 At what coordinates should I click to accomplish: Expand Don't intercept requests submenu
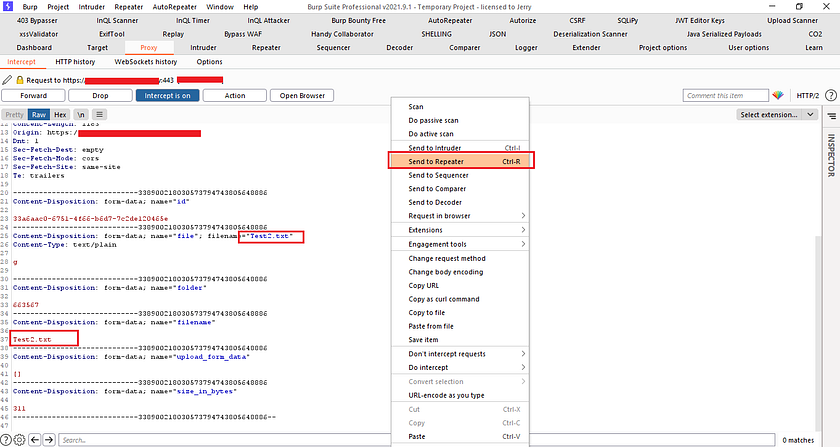tap(460, 354)
